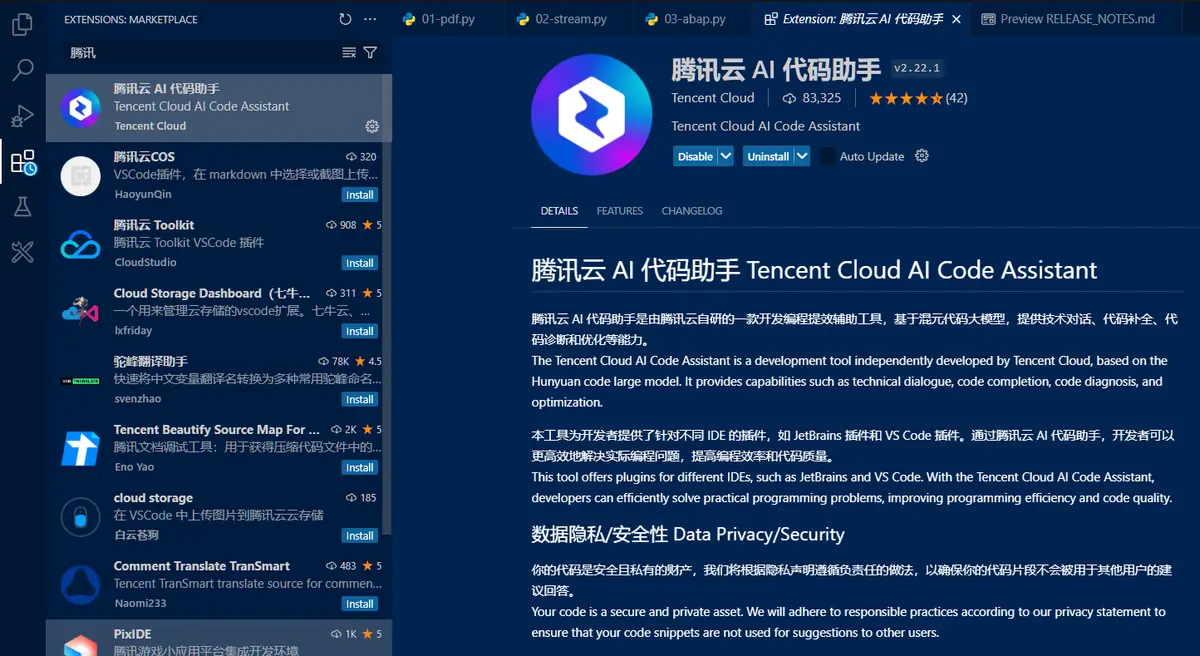
Task: Clear extensions search results icon
Action: tap(349, 52)
